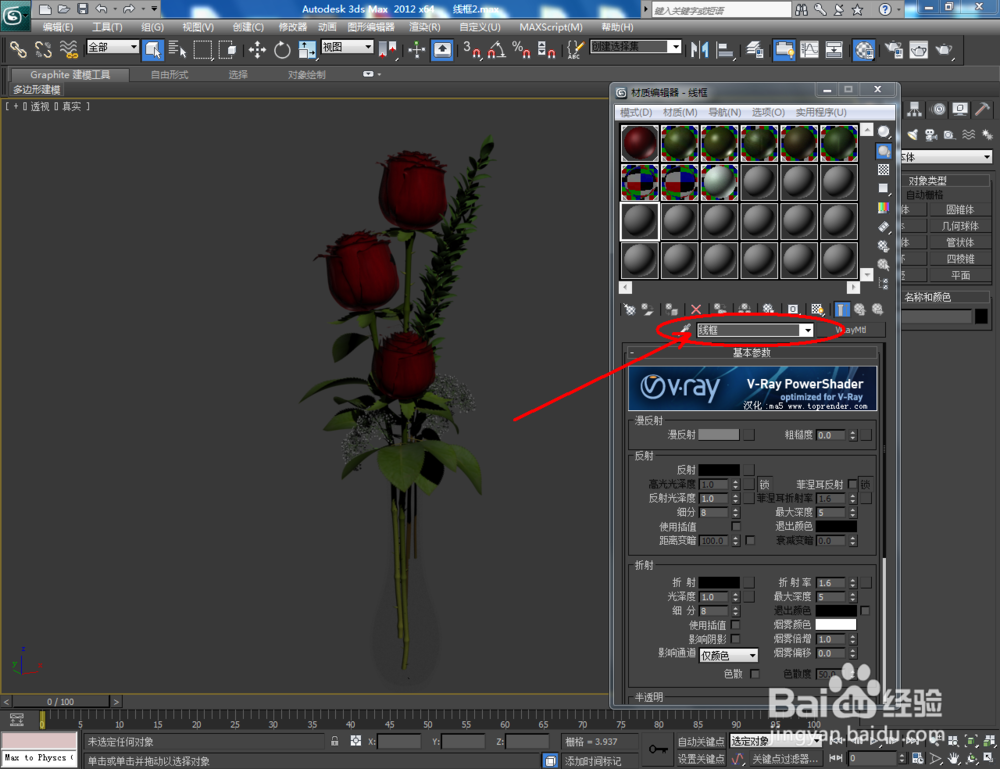Open Create tab hammer icon in command panel

pos(982,109)
